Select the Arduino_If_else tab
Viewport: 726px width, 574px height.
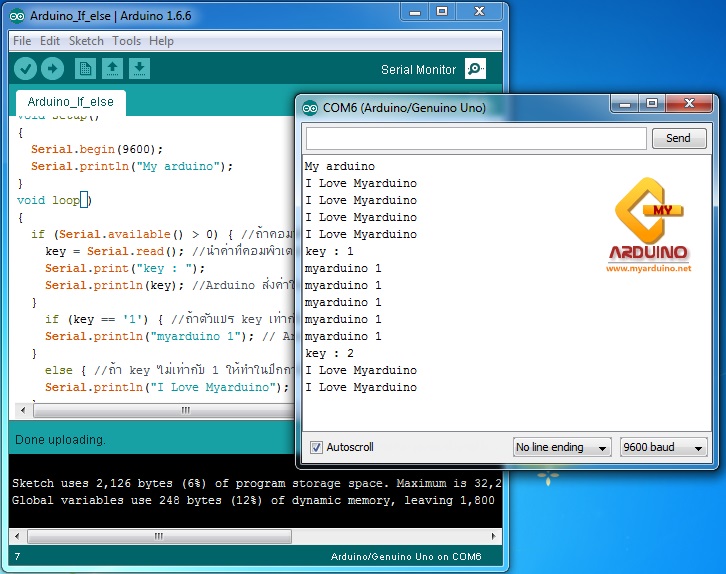[x=70, y=102]
